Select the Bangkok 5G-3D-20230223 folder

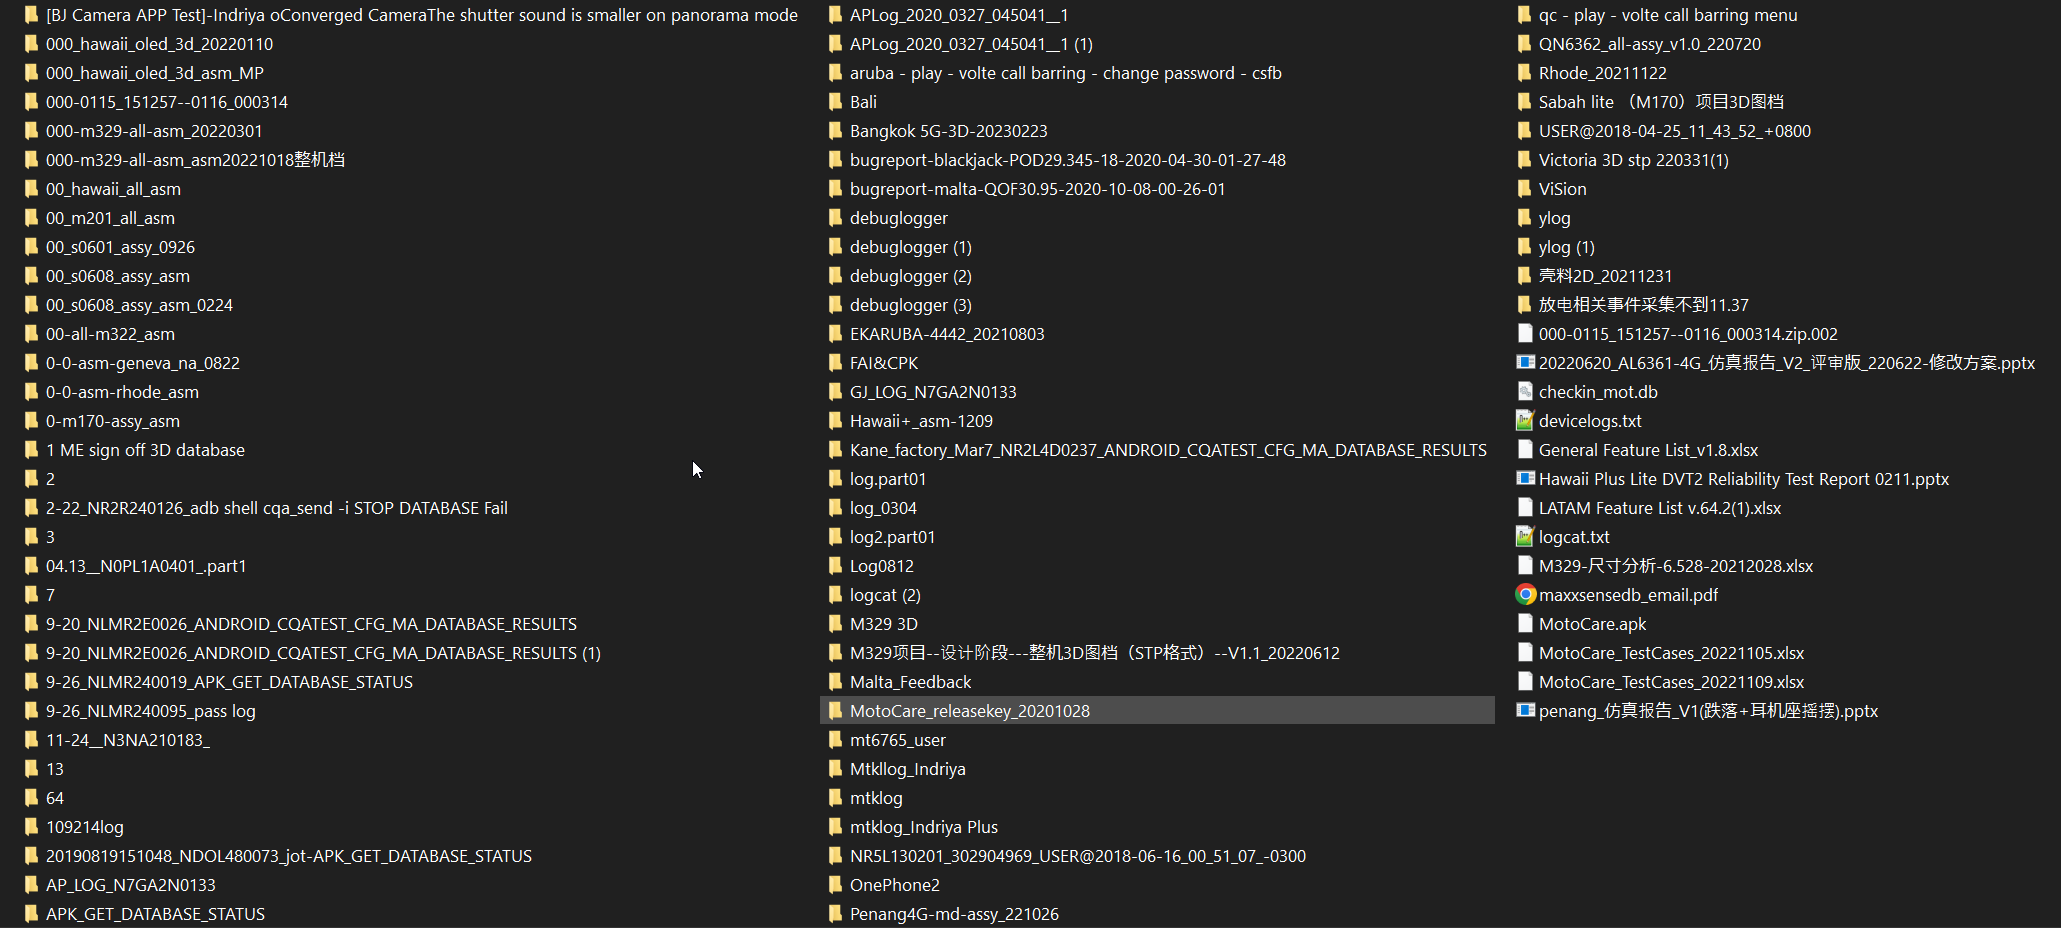(x=949, y=131)
